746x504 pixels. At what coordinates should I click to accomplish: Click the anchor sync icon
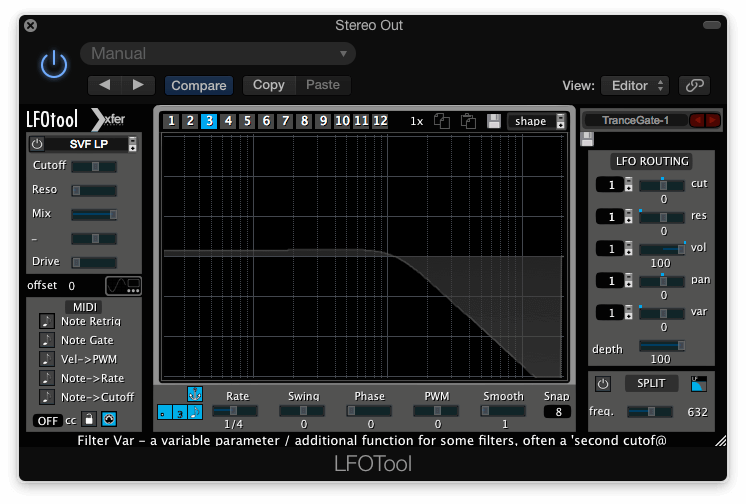coord(195,394)
